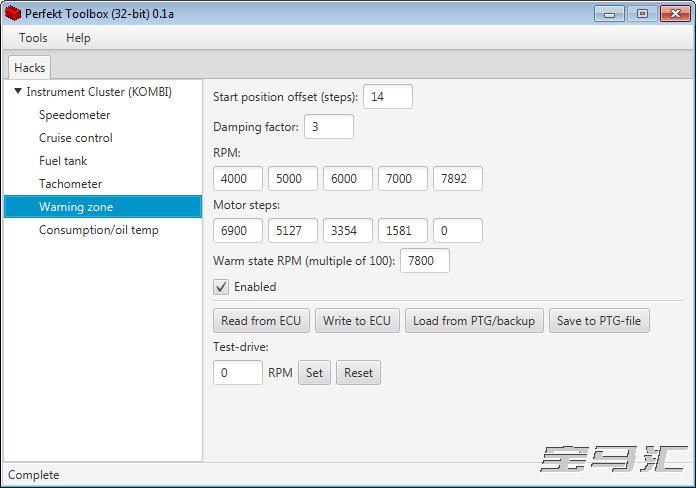Collapse the Instrument Cluster (KOMBI) tree node
The width and height of the screenshot is (696, 488).
click(x=18, y=92)
